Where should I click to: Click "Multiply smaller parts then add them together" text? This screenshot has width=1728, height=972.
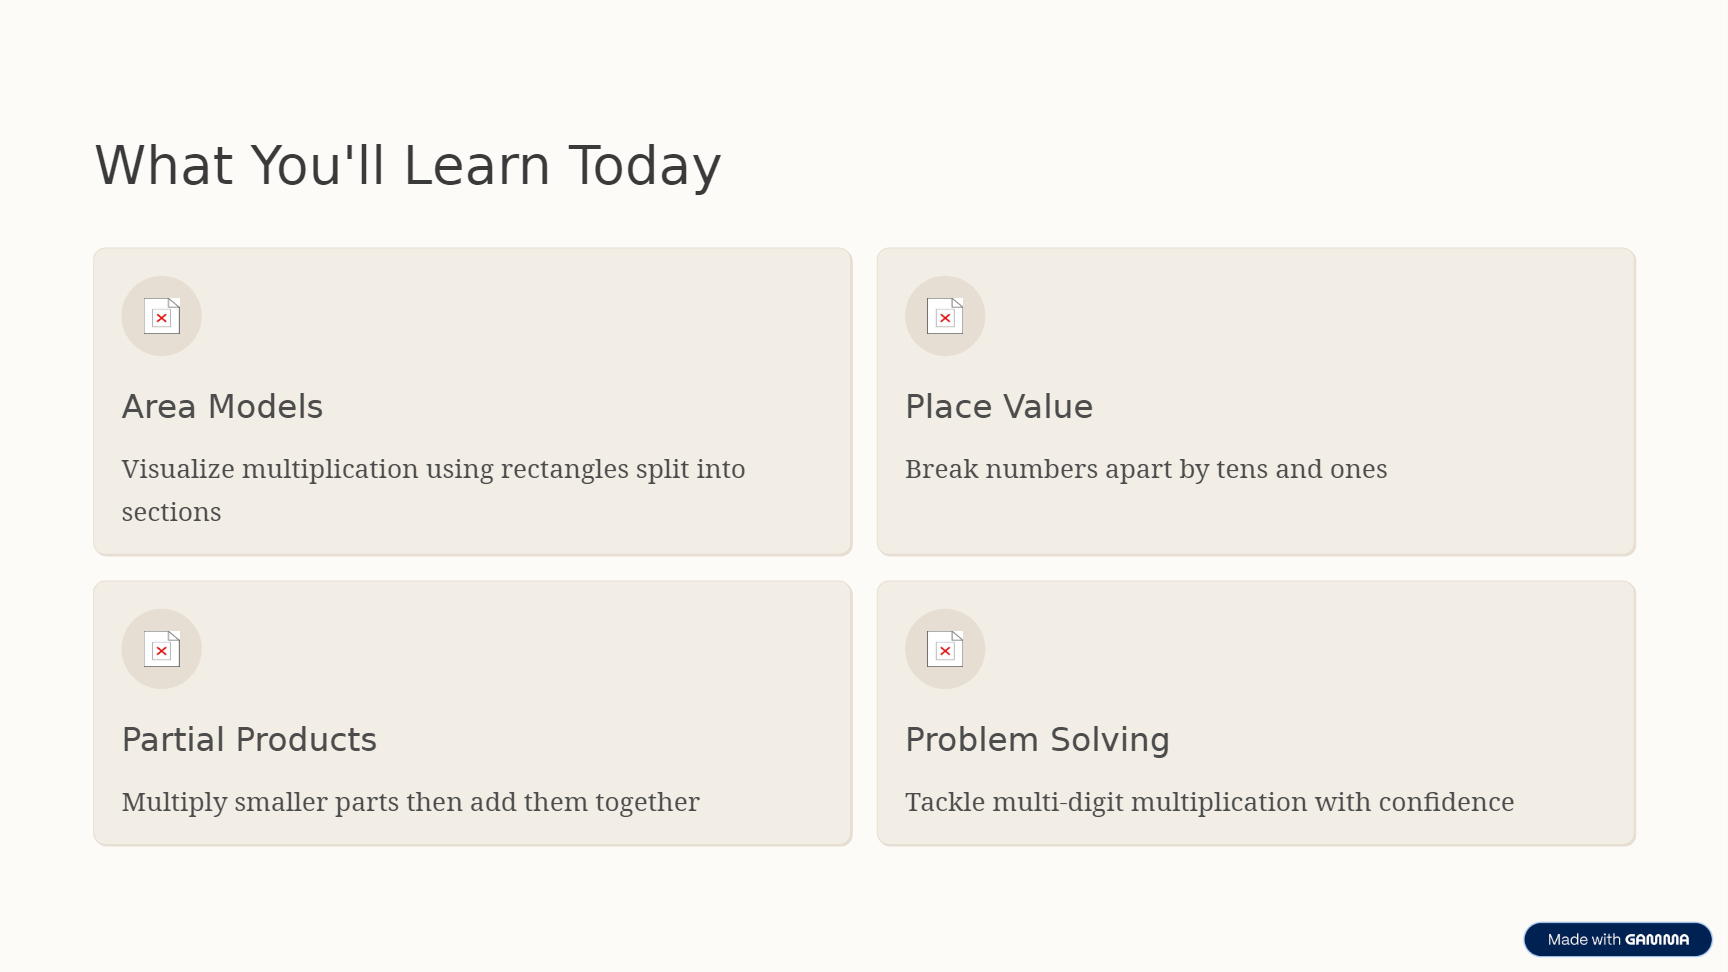tap(410, 802)
